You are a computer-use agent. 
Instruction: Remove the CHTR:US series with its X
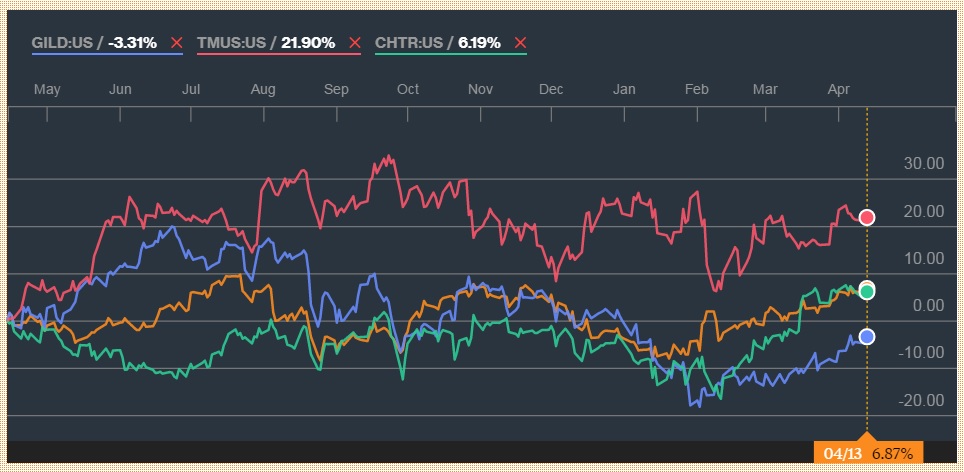click(518, 43)
